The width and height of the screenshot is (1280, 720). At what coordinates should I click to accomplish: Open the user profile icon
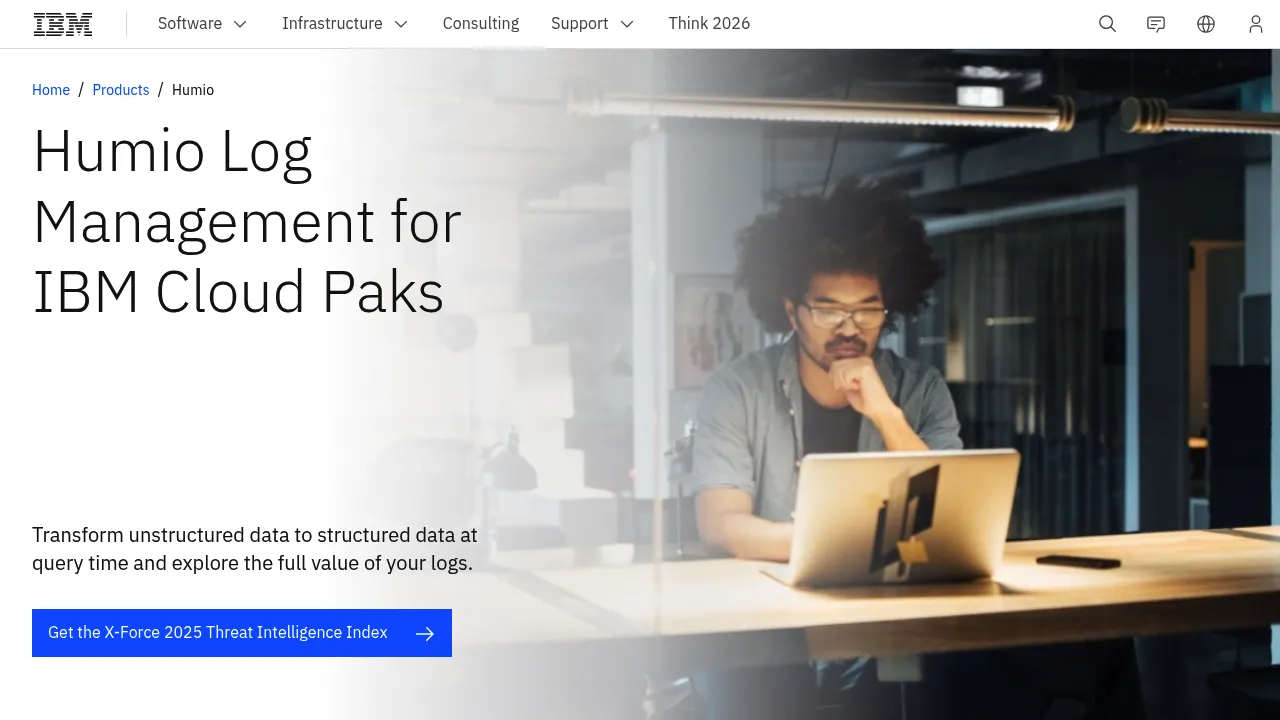[1256, 24]
